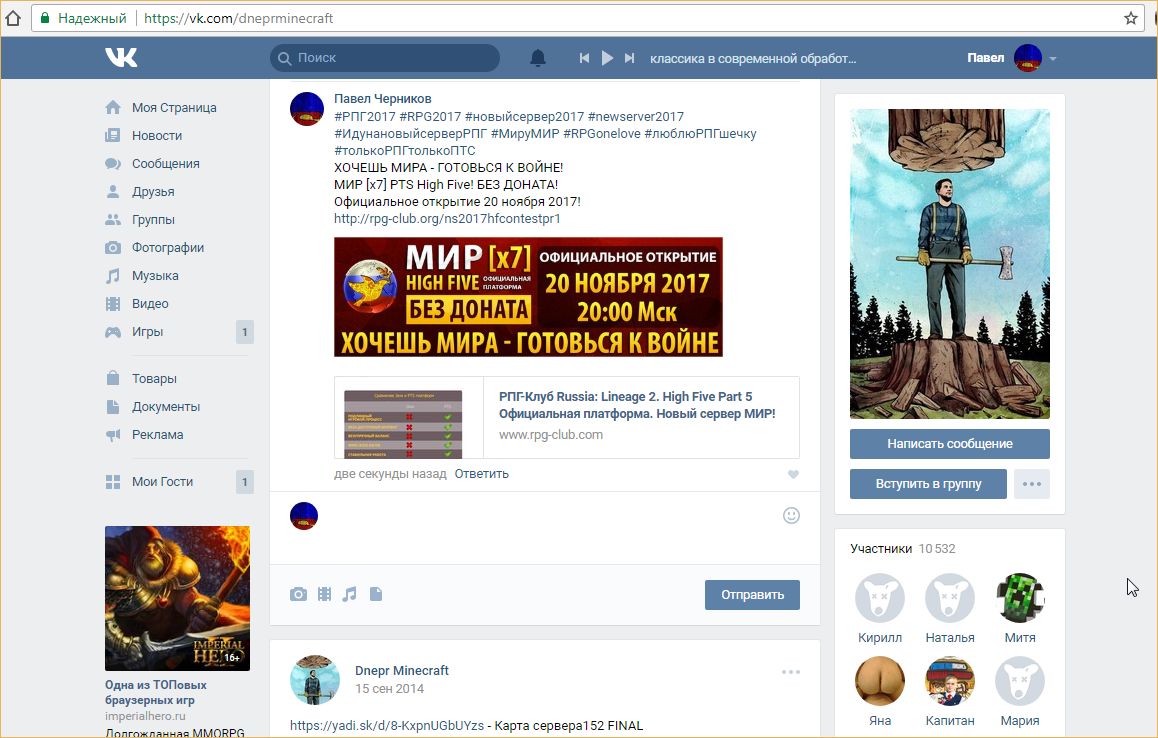The image size is (1158, 738).
Task: Open Реклама section
Action: click(157, 434)
